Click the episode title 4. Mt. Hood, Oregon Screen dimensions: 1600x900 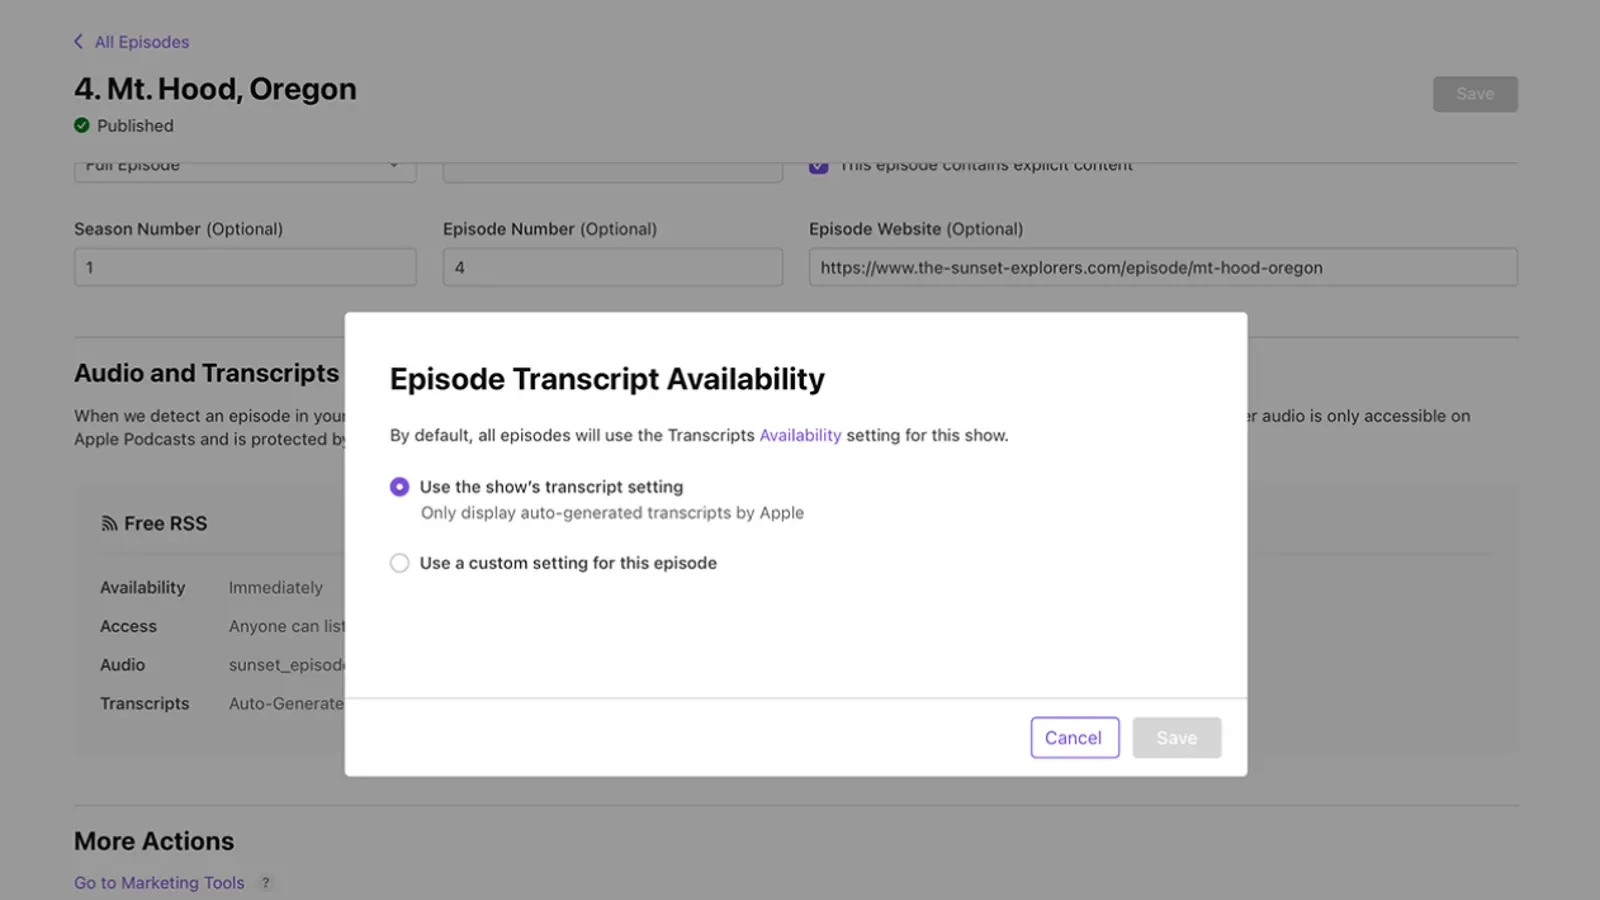click(x=215, y=89)
